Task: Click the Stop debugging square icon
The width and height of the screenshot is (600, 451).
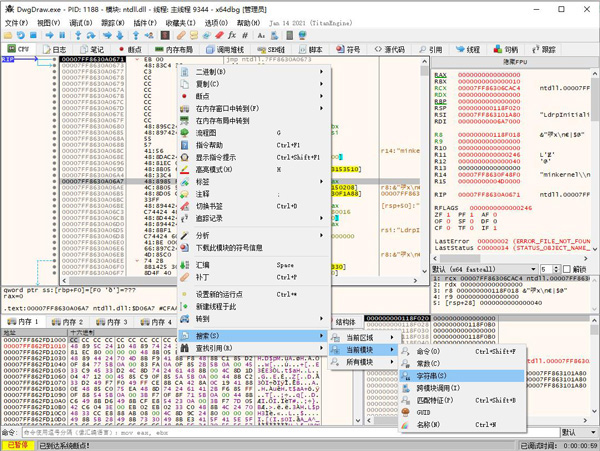Action: (x=33, y=36)
